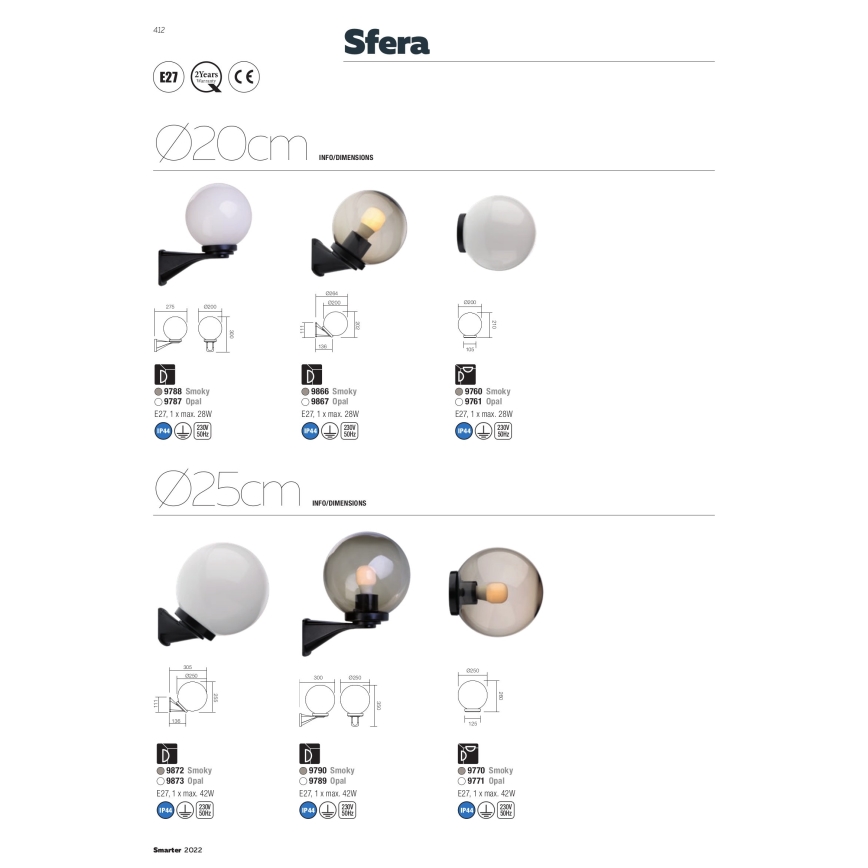Viewport: 868px width, 868px height.
Task: Click INFO/DIMENSIONS label next to Ø25cm
Action: click(340, 503)
